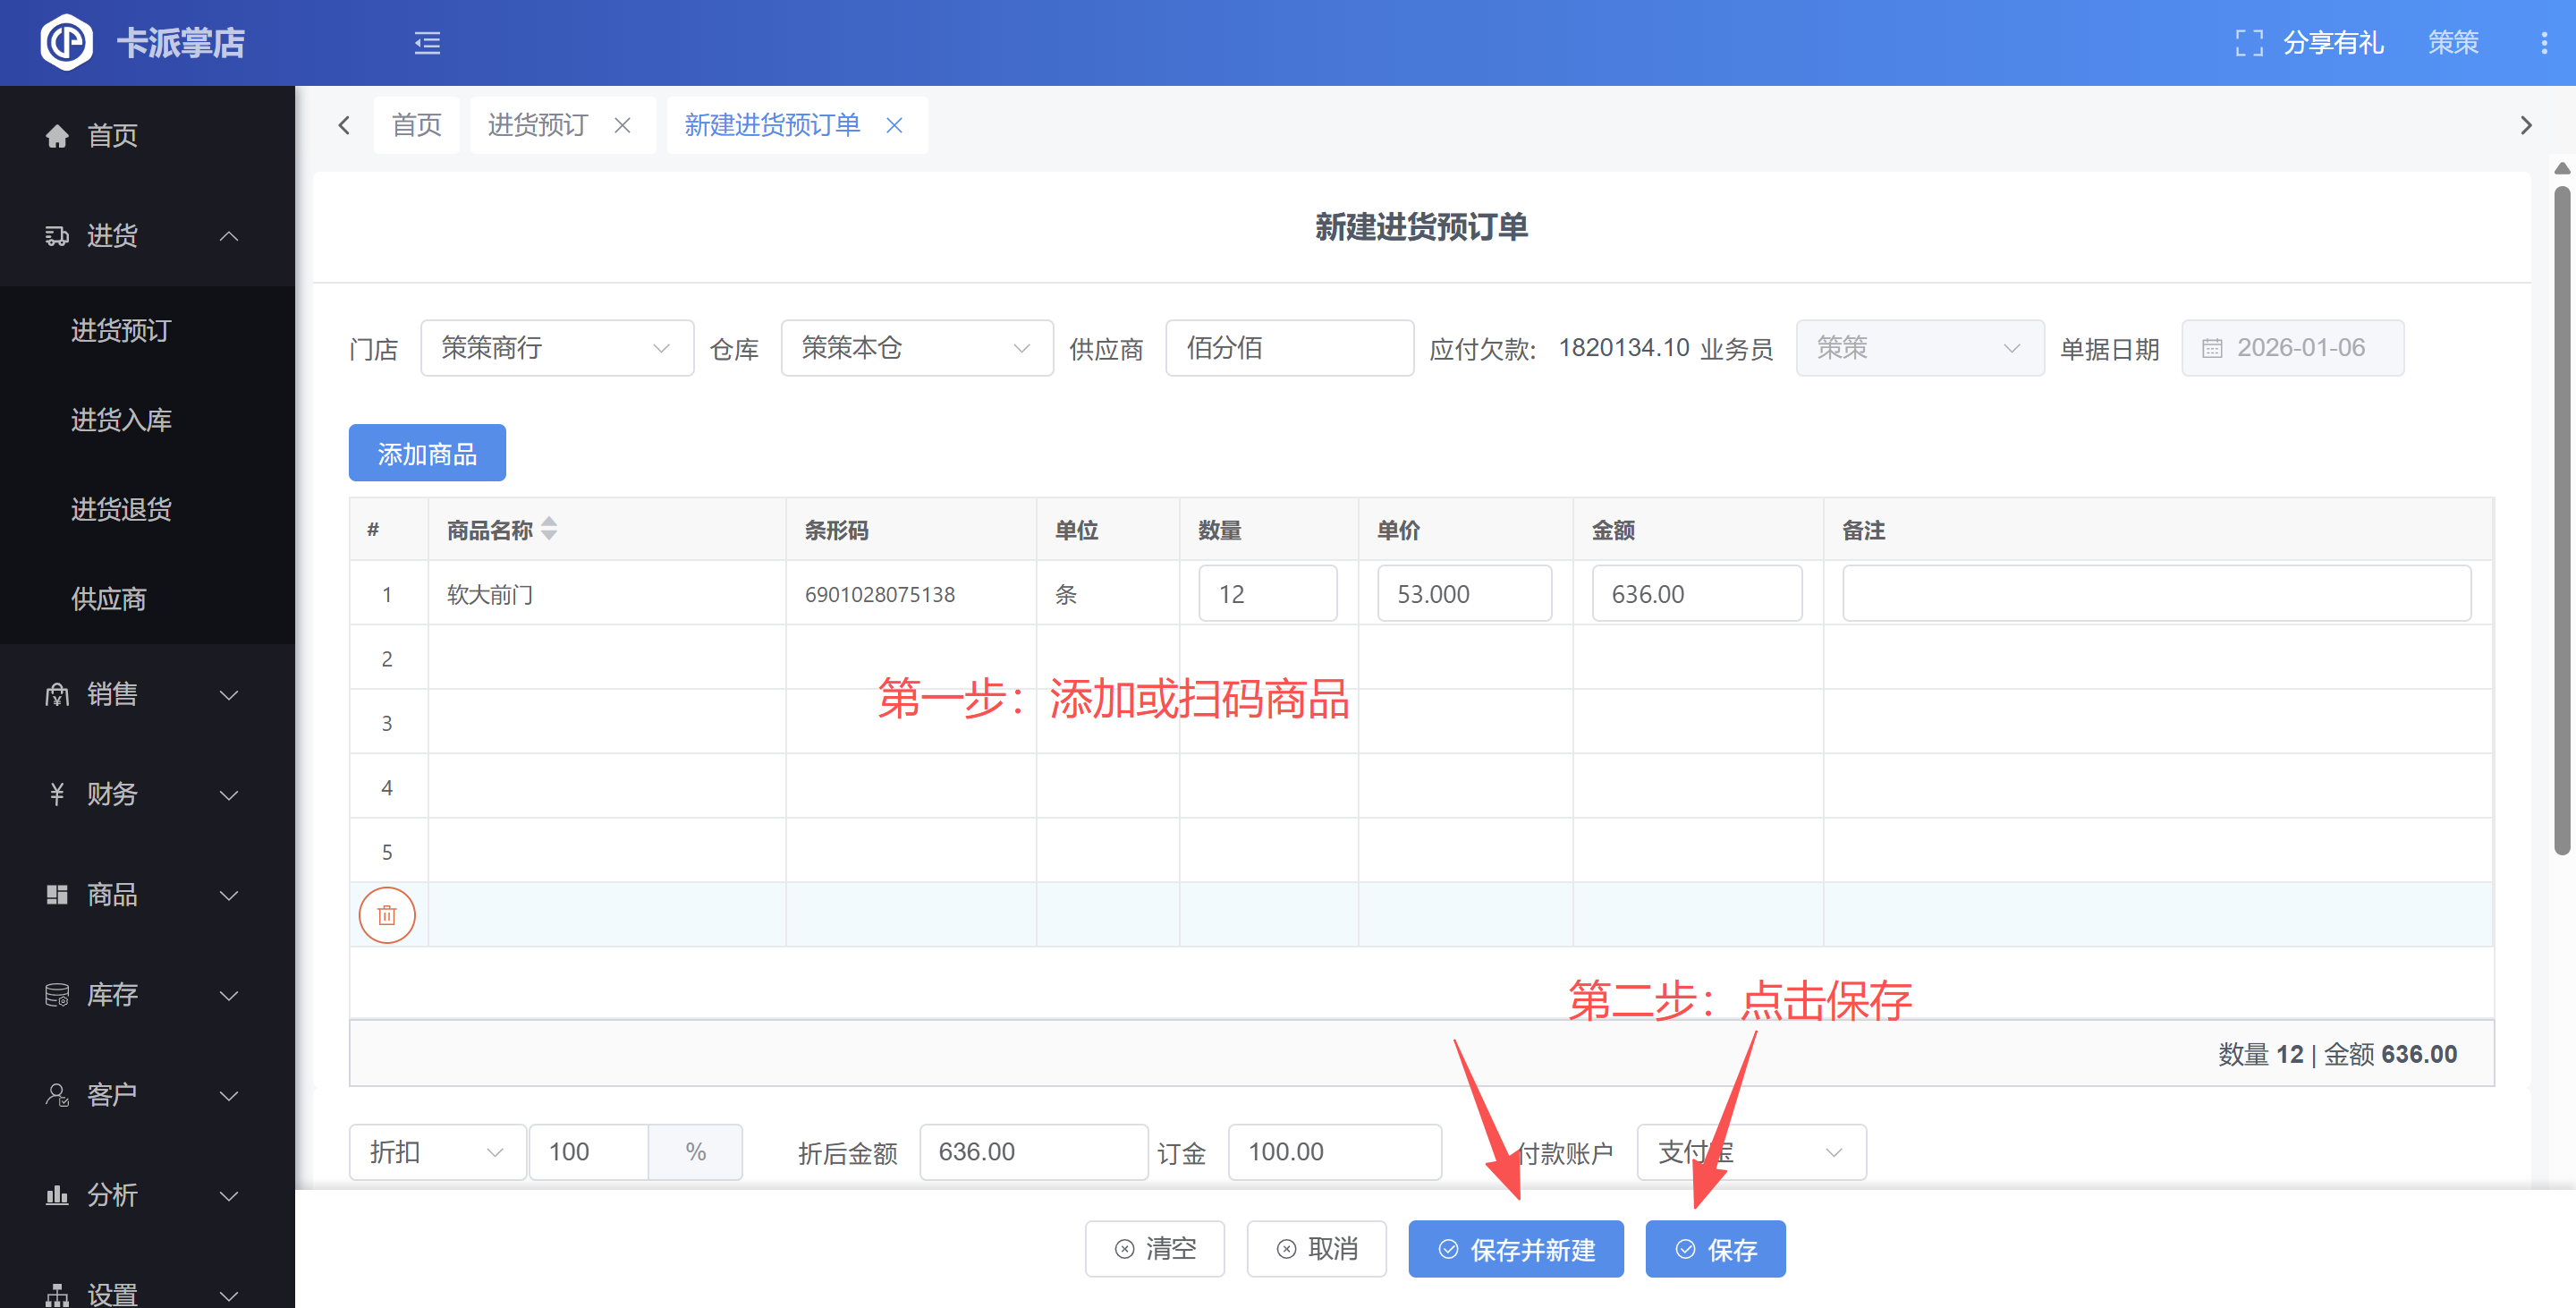Open 进货入库 in the sidebar

(121, 420)
